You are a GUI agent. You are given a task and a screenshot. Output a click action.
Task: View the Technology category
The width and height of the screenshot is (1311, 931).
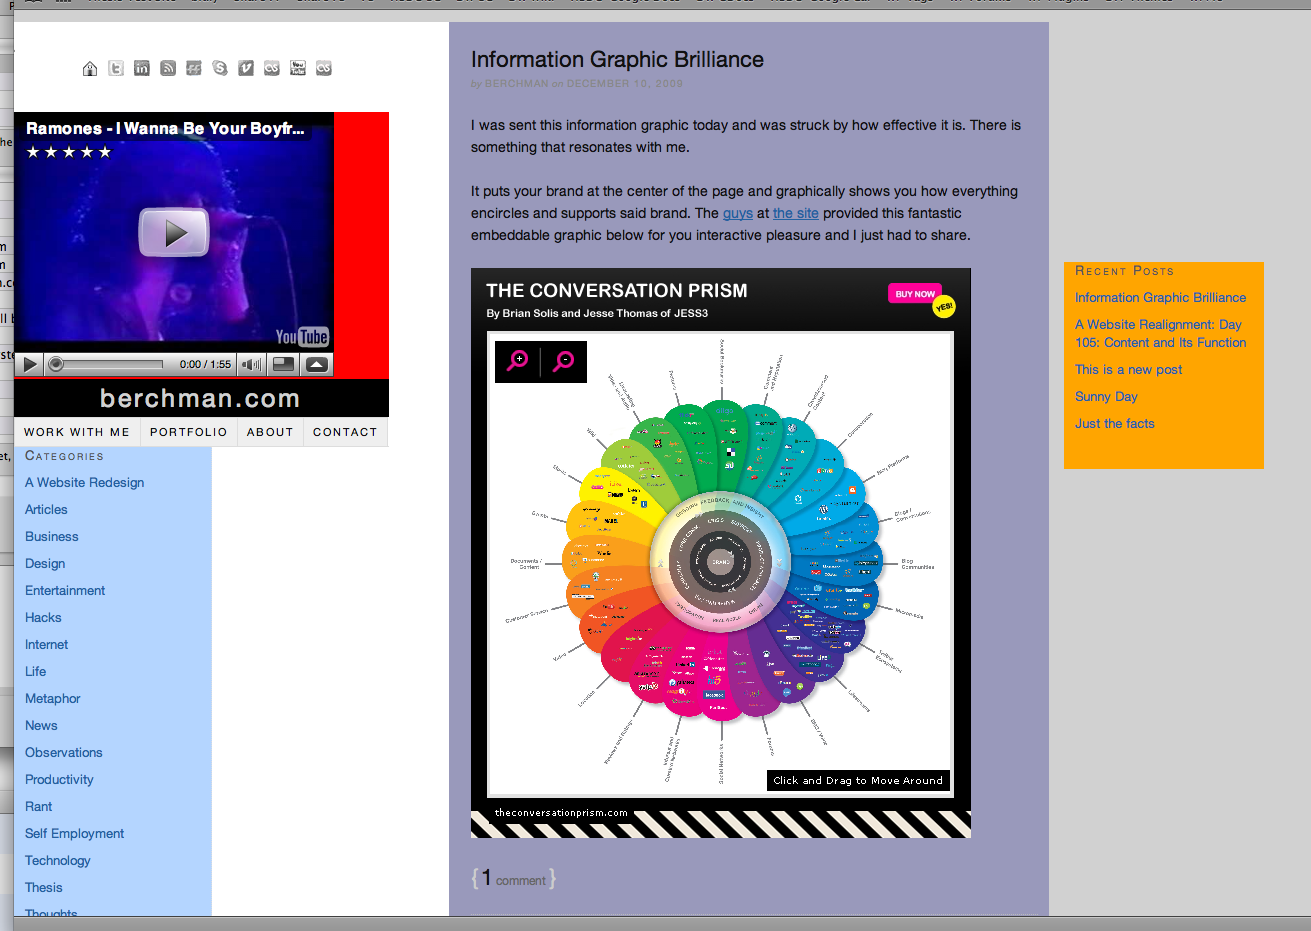click(58, 860)
